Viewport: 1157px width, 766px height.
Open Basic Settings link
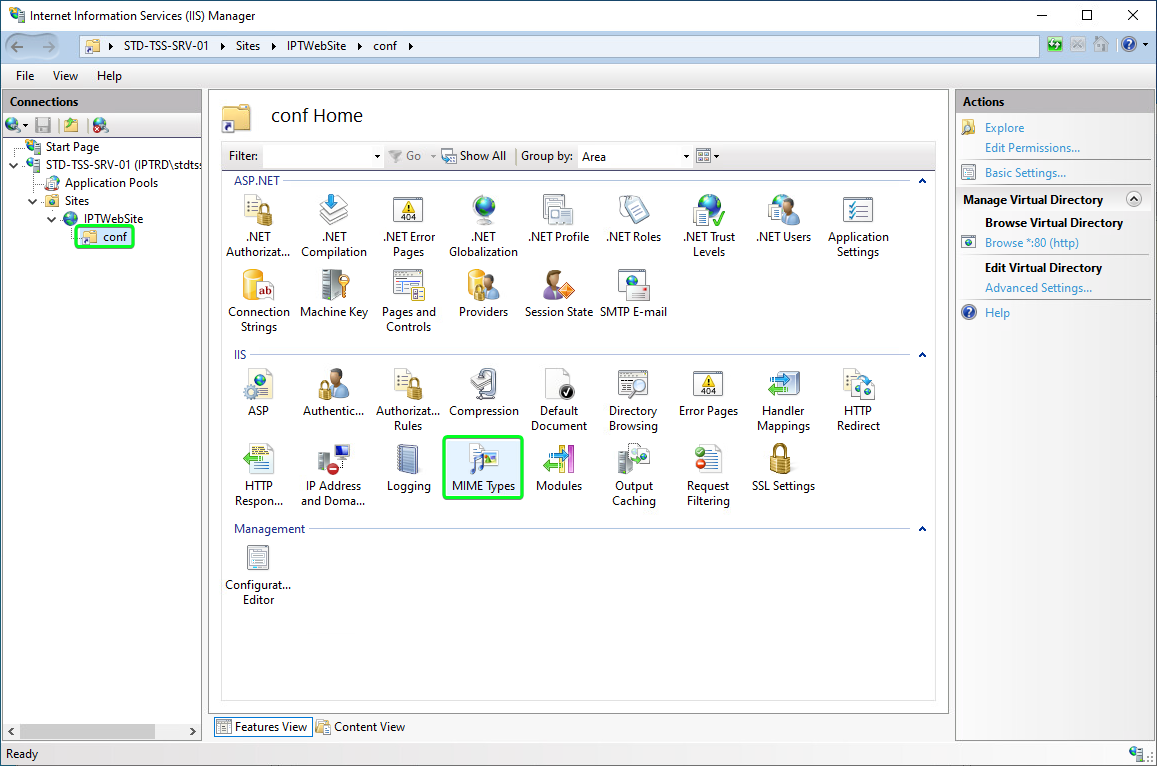click(1025, 173)
